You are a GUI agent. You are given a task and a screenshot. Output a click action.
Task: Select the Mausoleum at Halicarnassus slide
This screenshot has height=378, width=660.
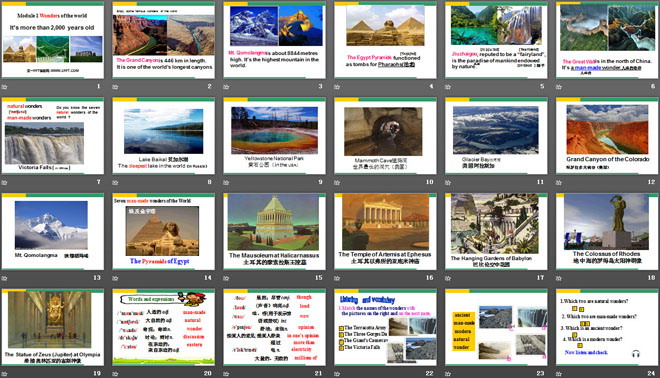pyautogui.click(x=274, y=231)
